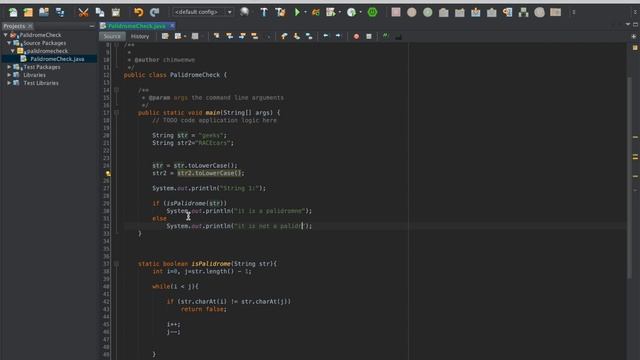Toggle code fold at isPalidrome method
640x360 pixels.
click(116, 264)
